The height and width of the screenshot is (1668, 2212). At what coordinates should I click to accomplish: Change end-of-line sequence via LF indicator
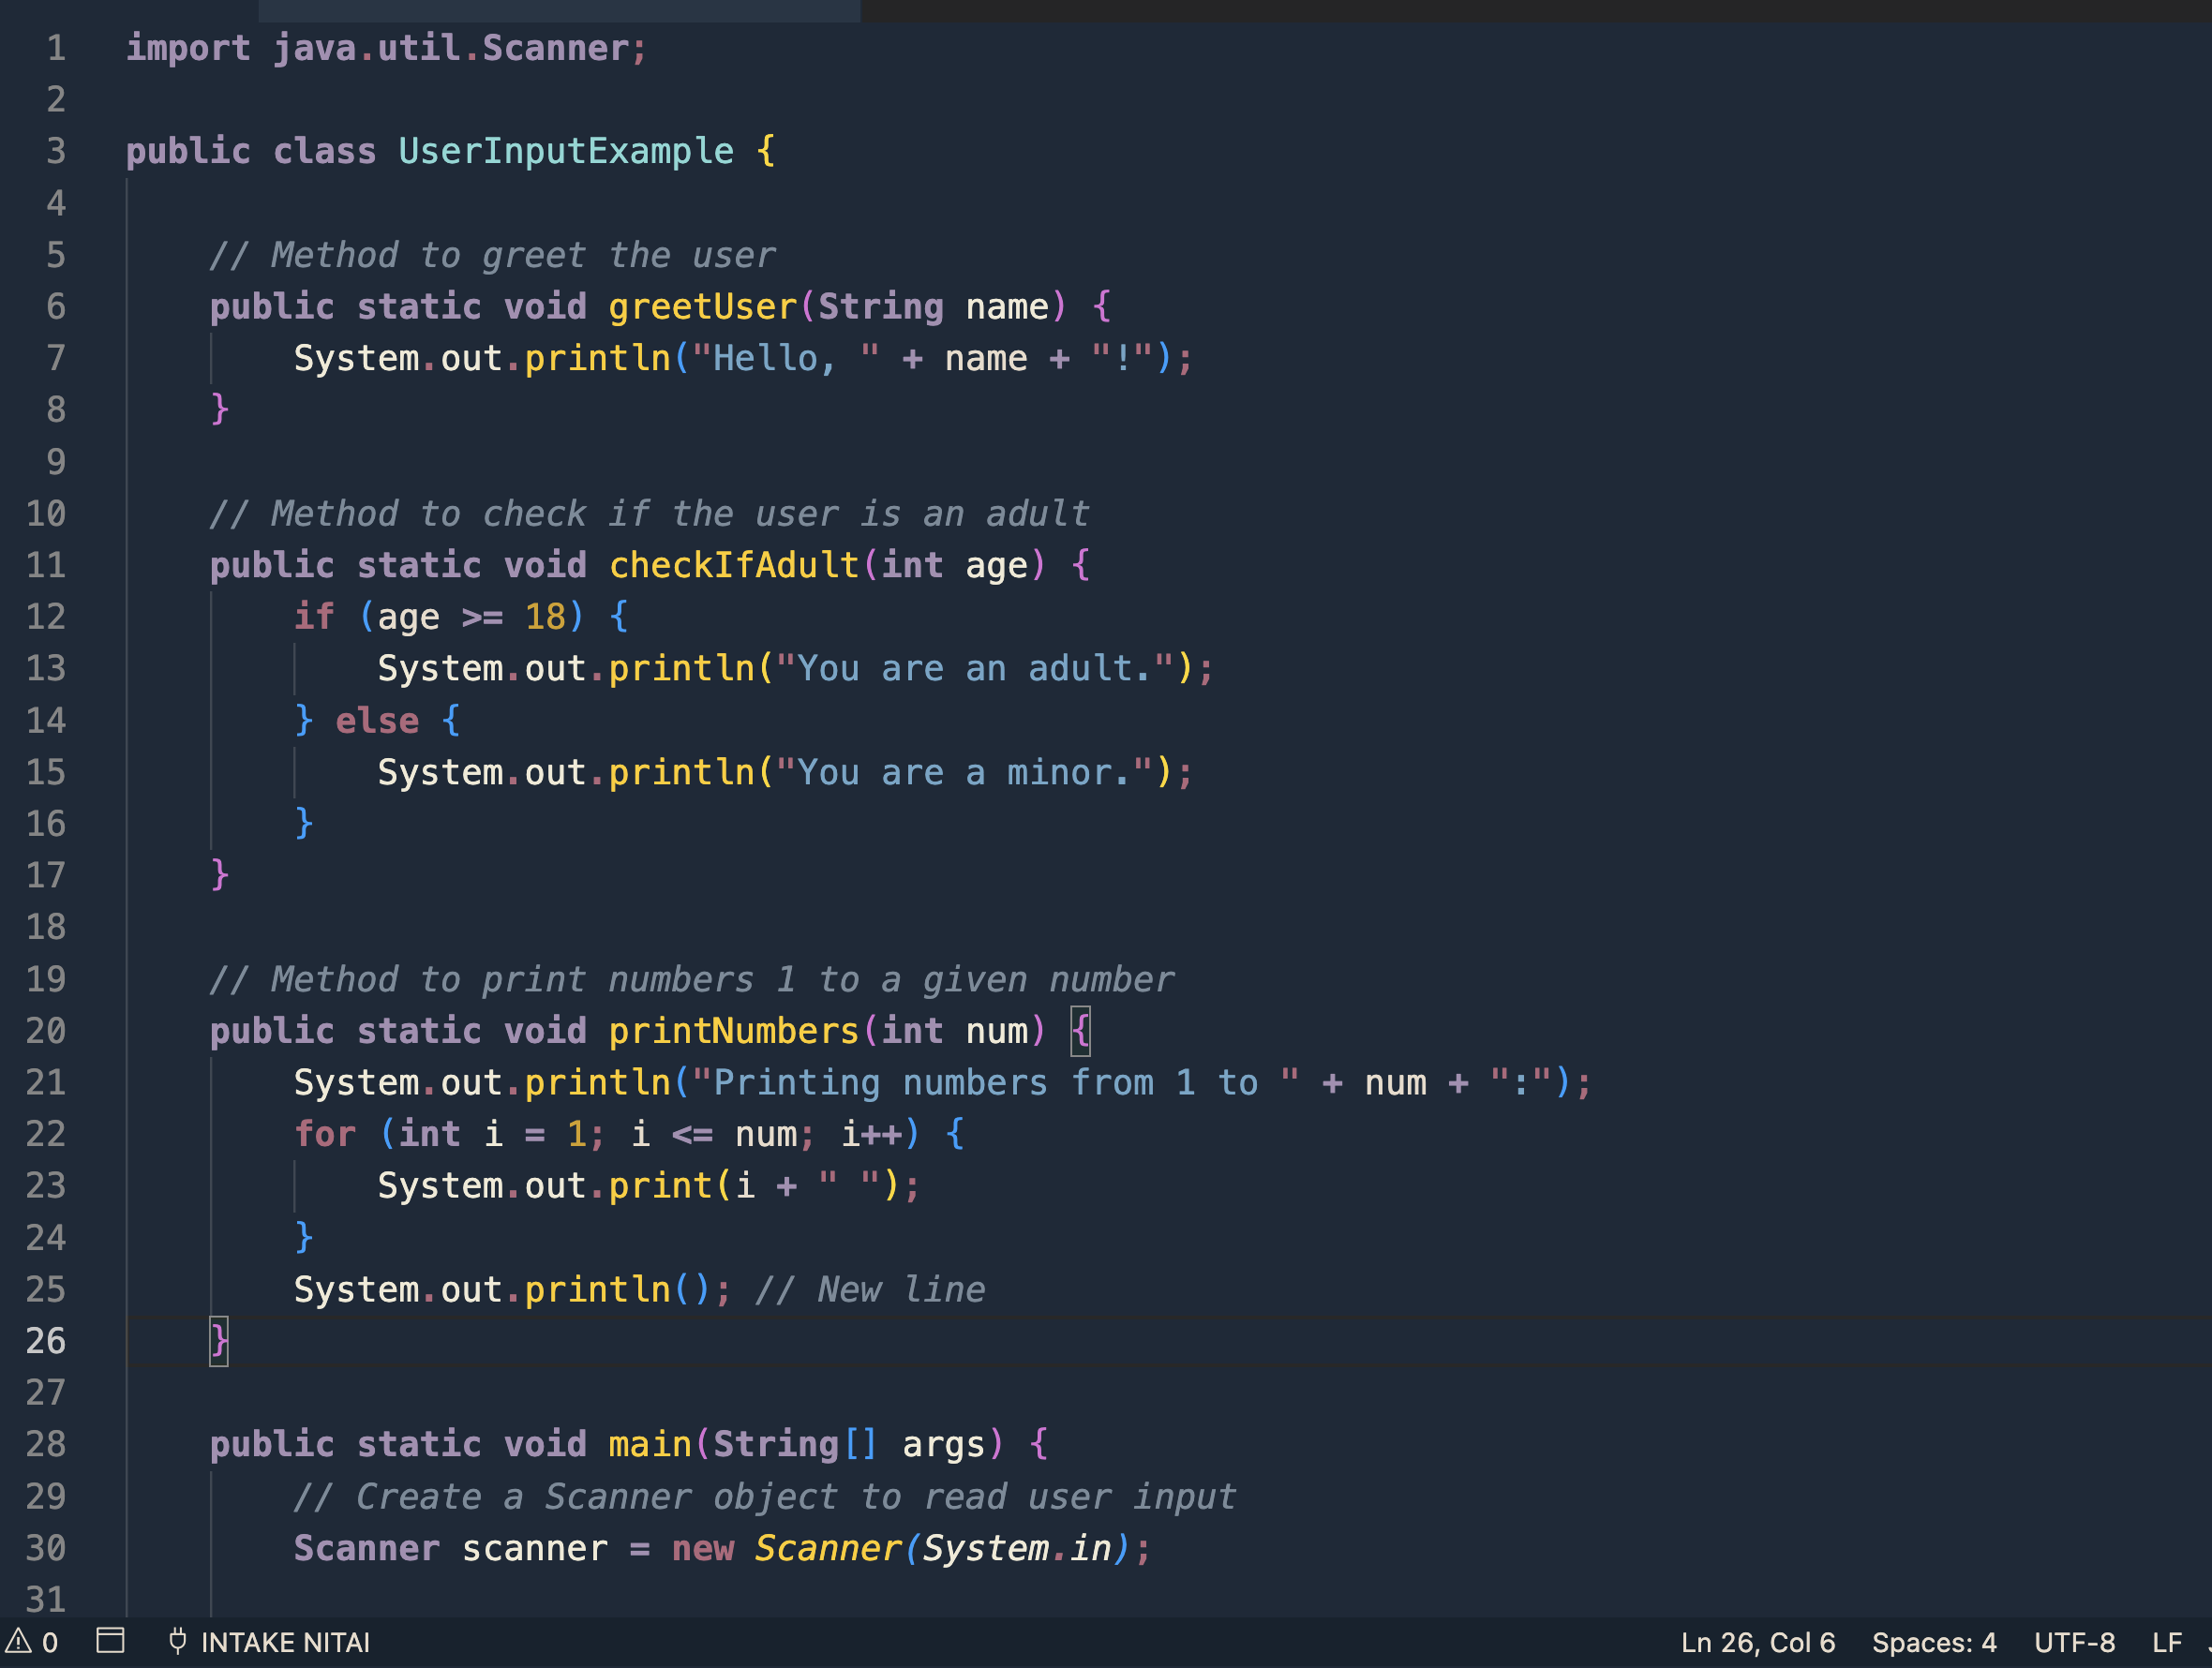(2166, 1642)
